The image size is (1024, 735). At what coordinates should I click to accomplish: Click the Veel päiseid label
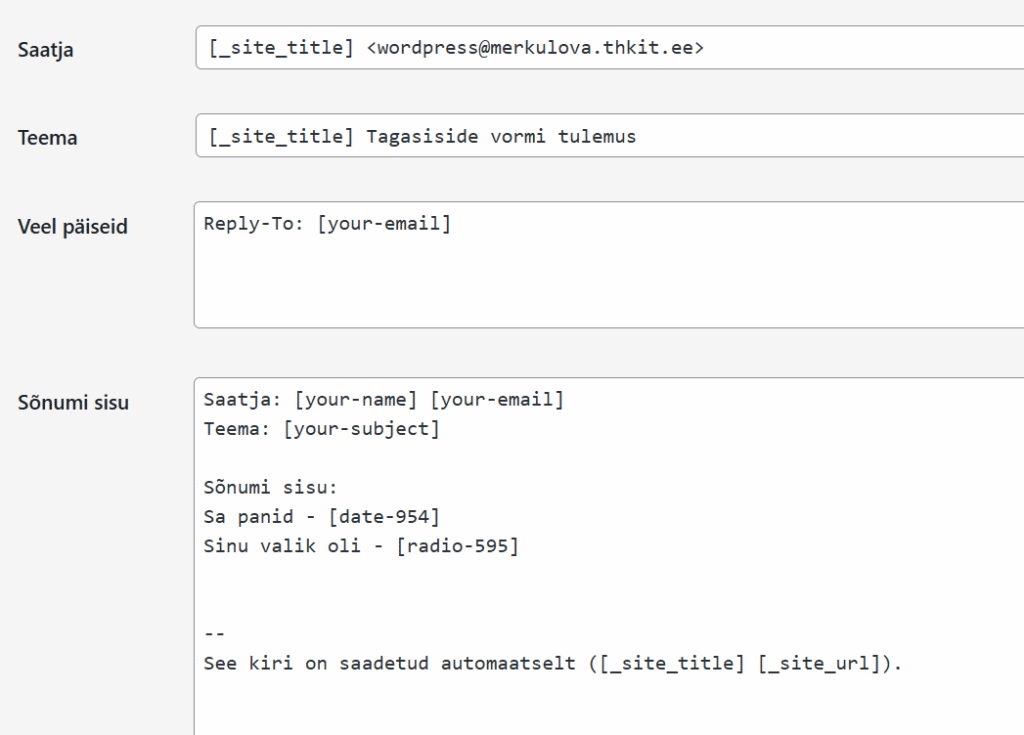tap(73, 227)
